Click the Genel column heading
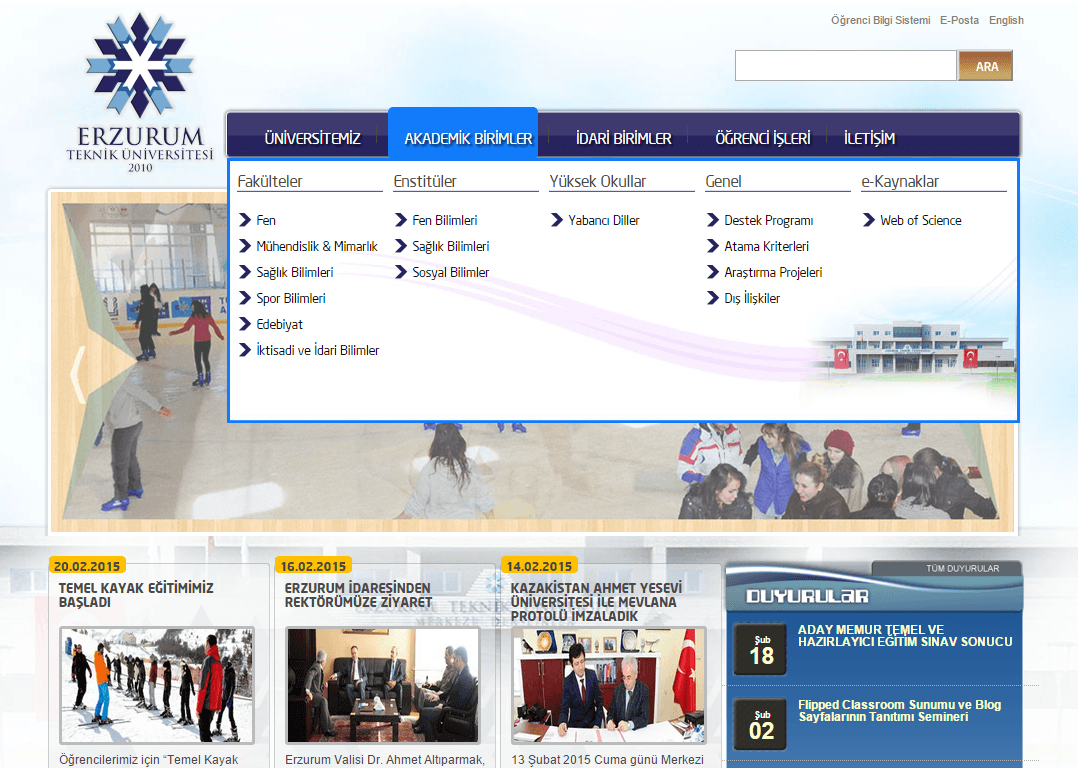The image size is (1078, 768). [x=723, y=182]
